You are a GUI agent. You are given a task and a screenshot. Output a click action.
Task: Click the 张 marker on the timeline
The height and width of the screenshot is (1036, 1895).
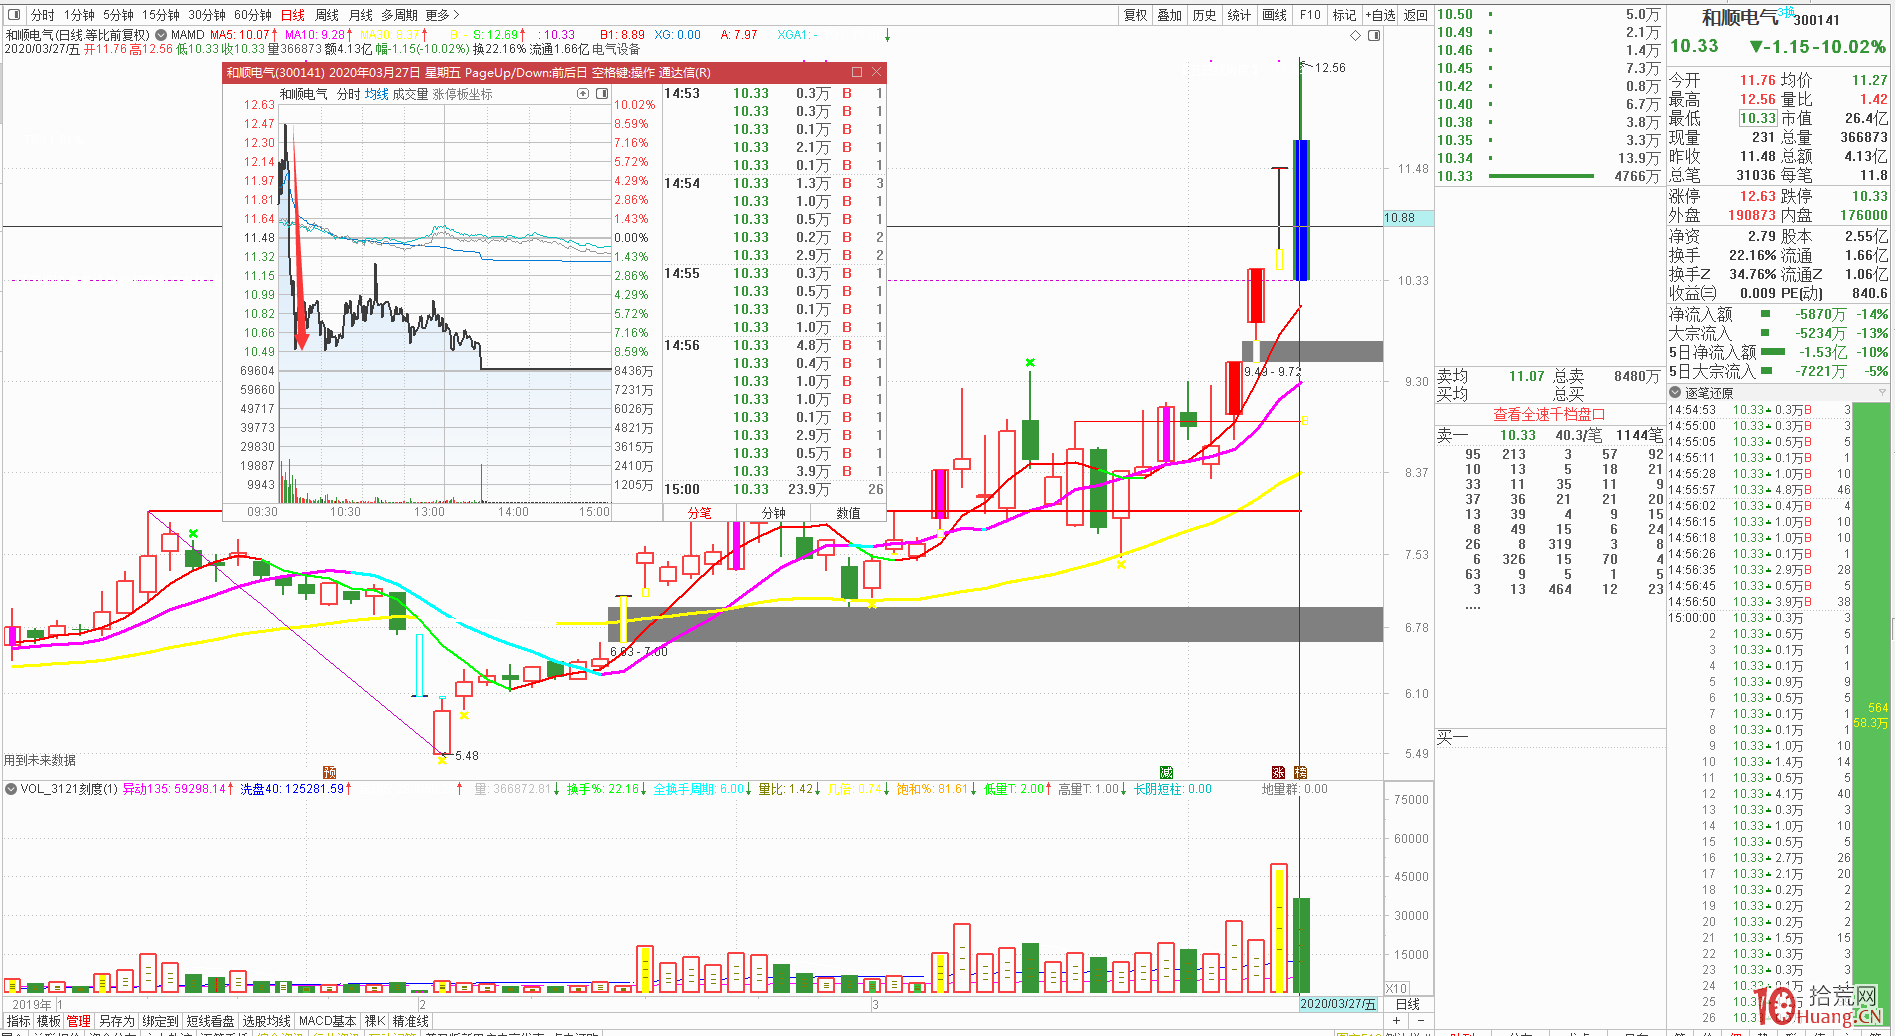1278,772
